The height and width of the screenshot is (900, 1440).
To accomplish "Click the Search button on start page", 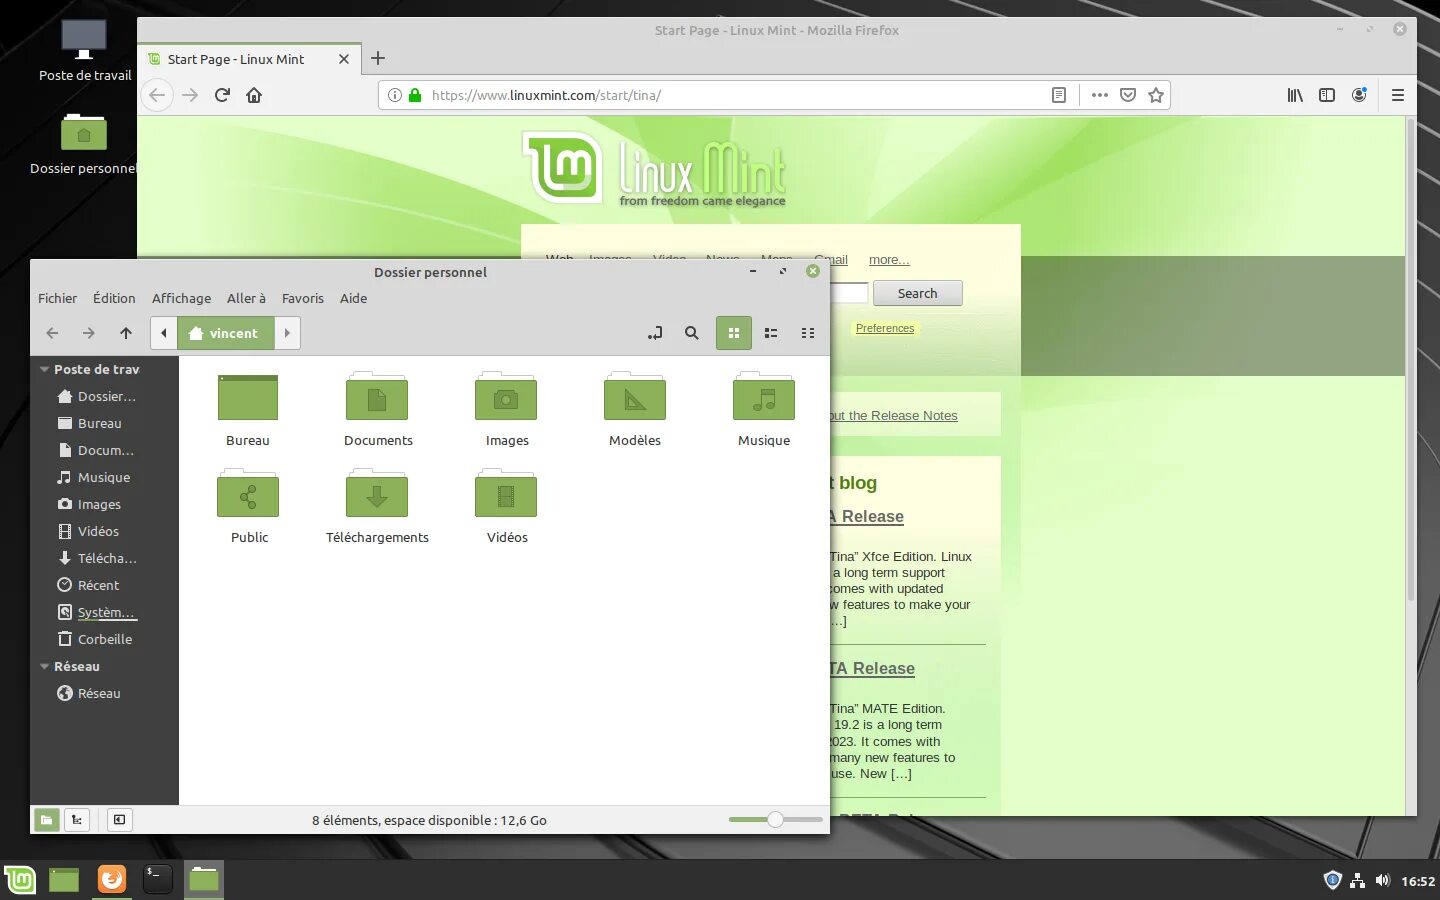I will tap(917, 293).
